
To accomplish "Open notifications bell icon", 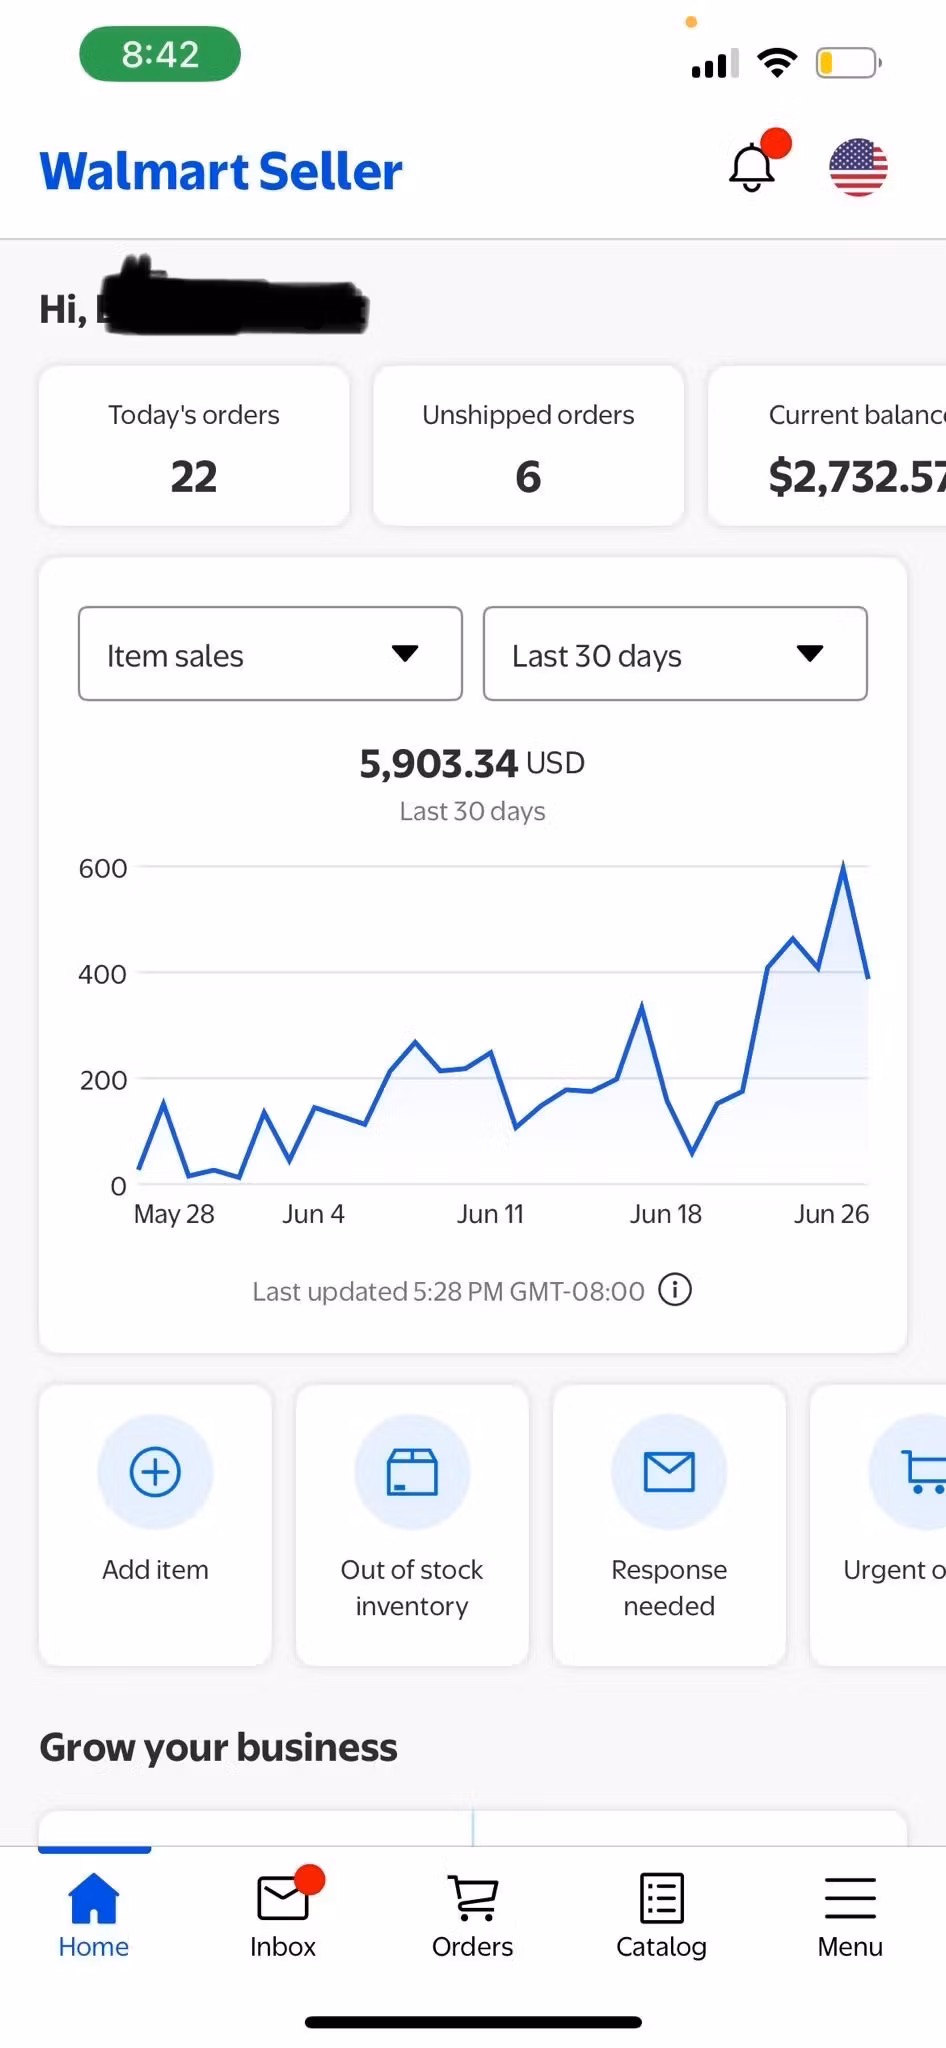I will pyautogui.click(x=753, y=166).
